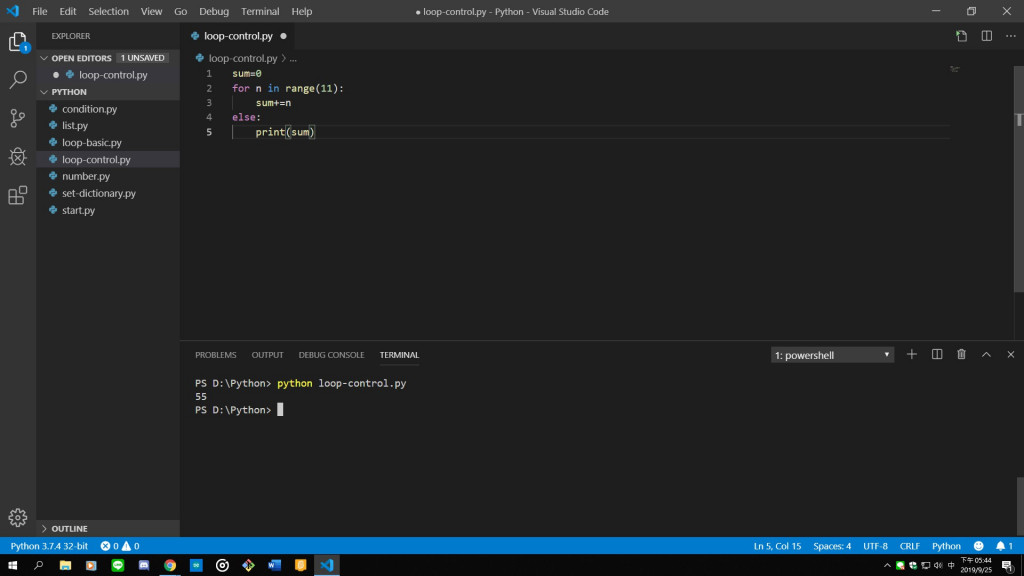Open the Debug menu
Image resolution: width=1024 pixels, height=576 pixels.
pyautogui.click(x=214, y=11)
